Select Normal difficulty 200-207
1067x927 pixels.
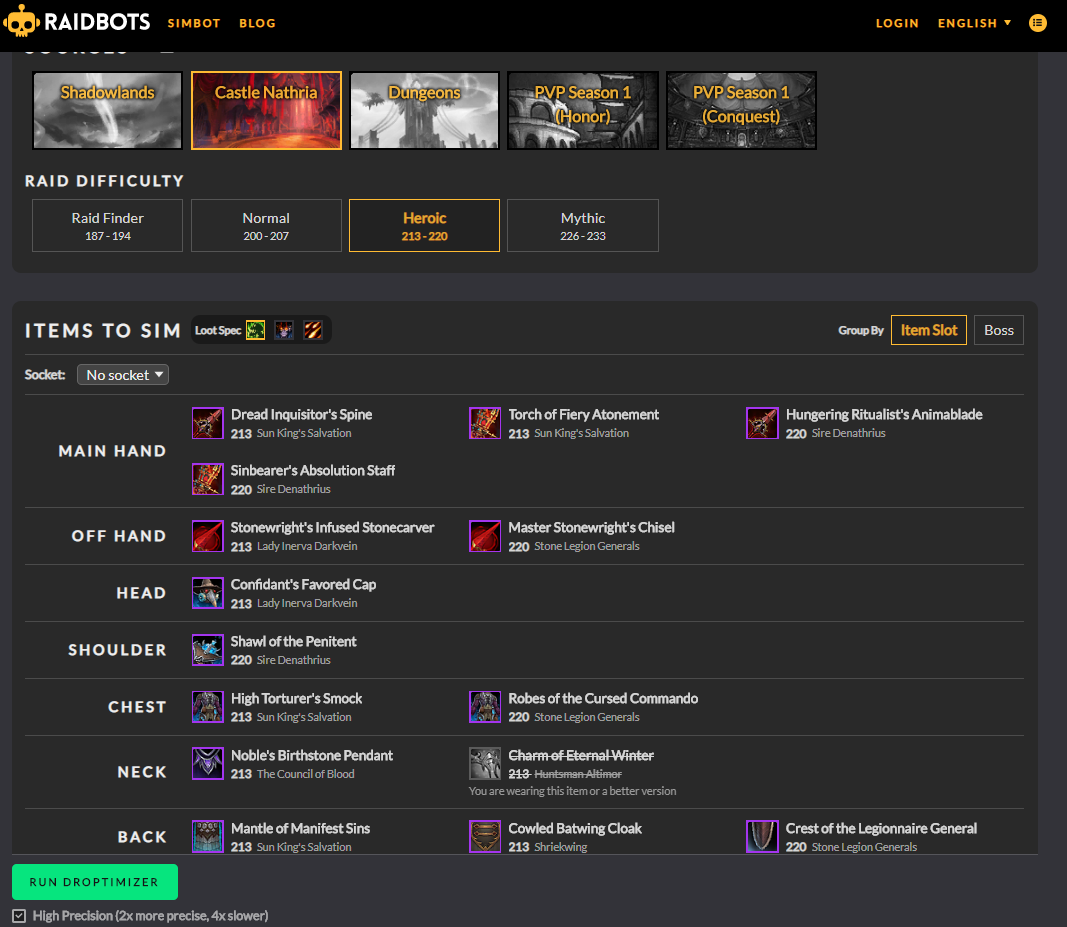tap(266, 225)
